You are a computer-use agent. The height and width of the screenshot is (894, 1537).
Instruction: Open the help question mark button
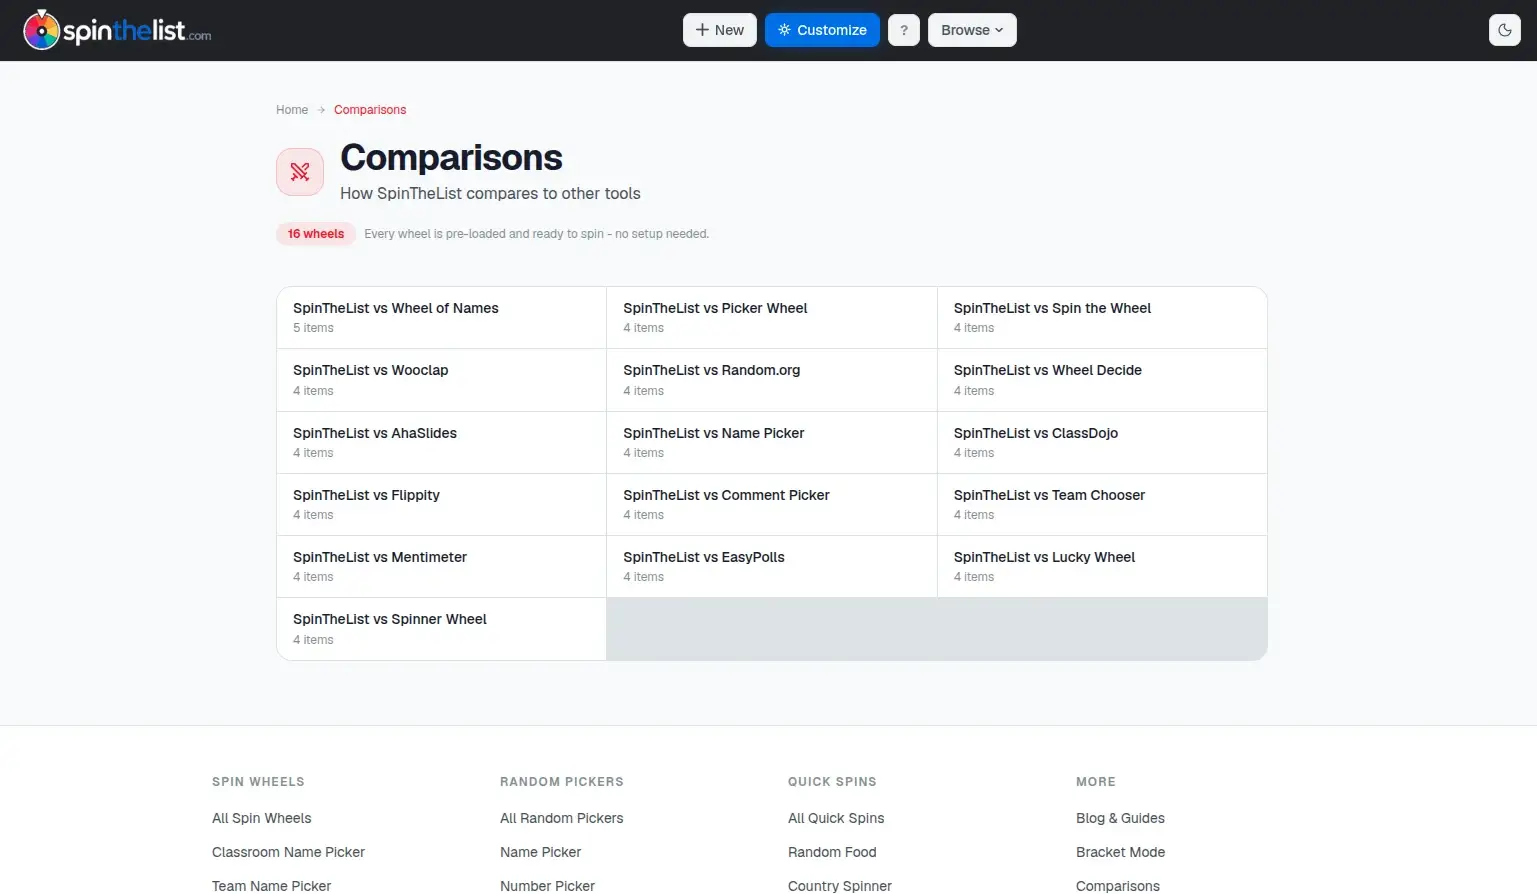point(904,30)
